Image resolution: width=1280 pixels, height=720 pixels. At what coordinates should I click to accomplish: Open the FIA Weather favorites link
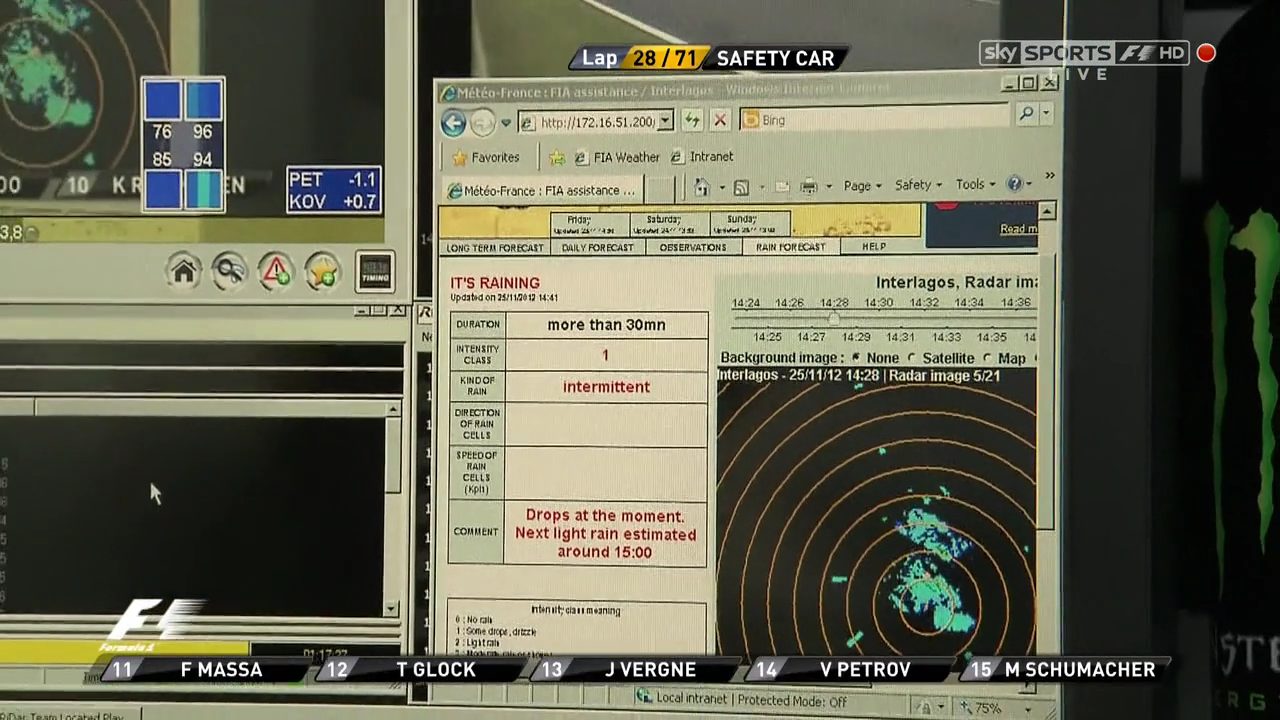tap(616, 157)
